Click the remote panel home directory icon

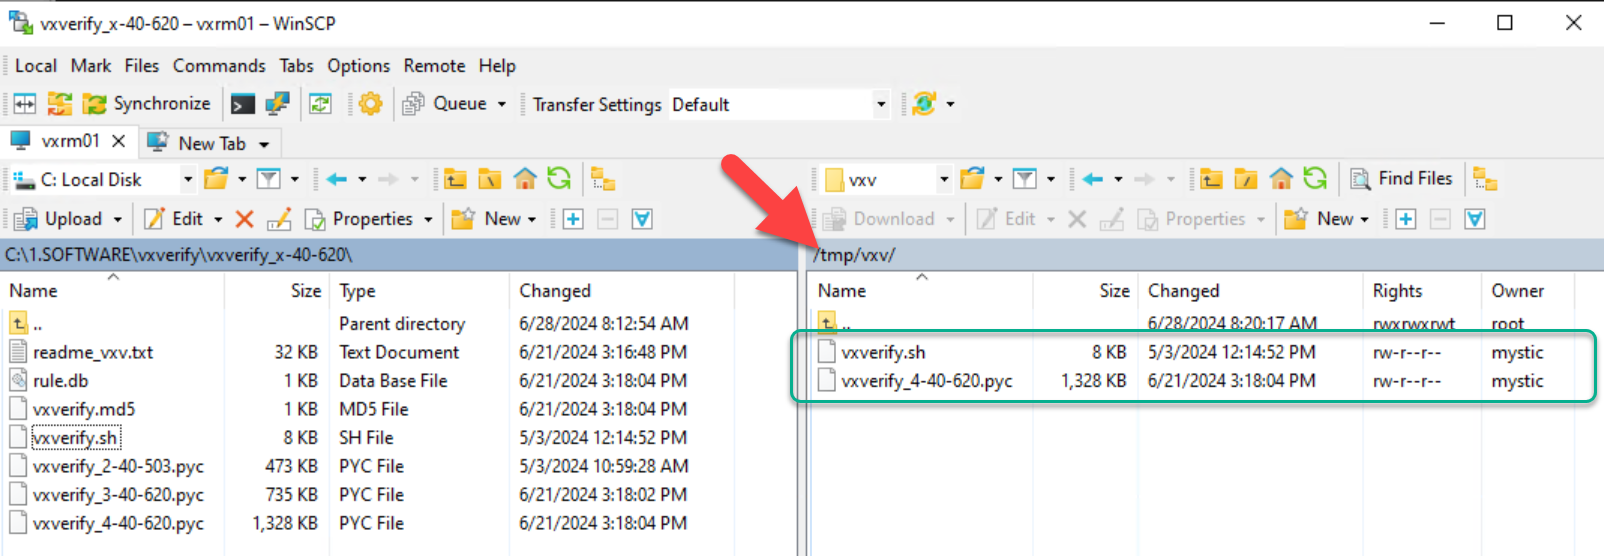[x=1281, y=179]
